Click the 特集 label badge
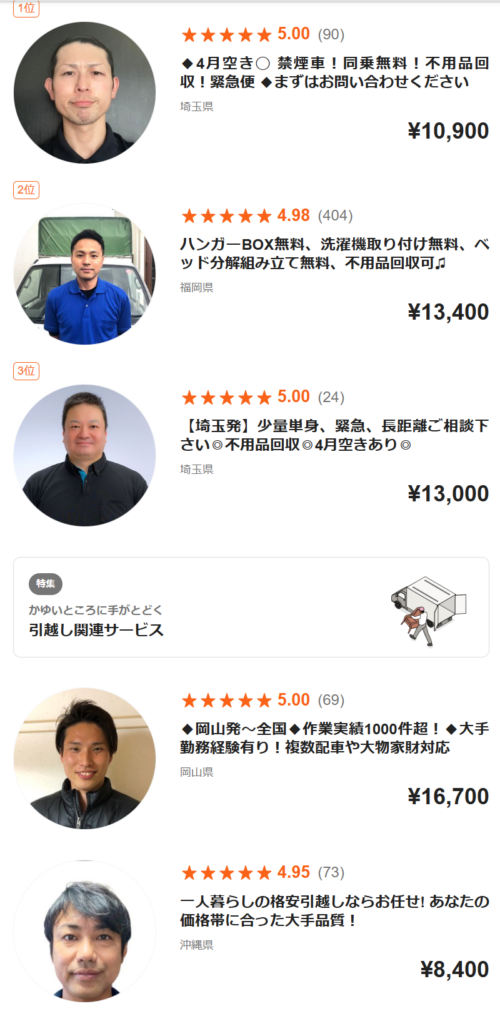500x1024 pixels. pos(46,584)
